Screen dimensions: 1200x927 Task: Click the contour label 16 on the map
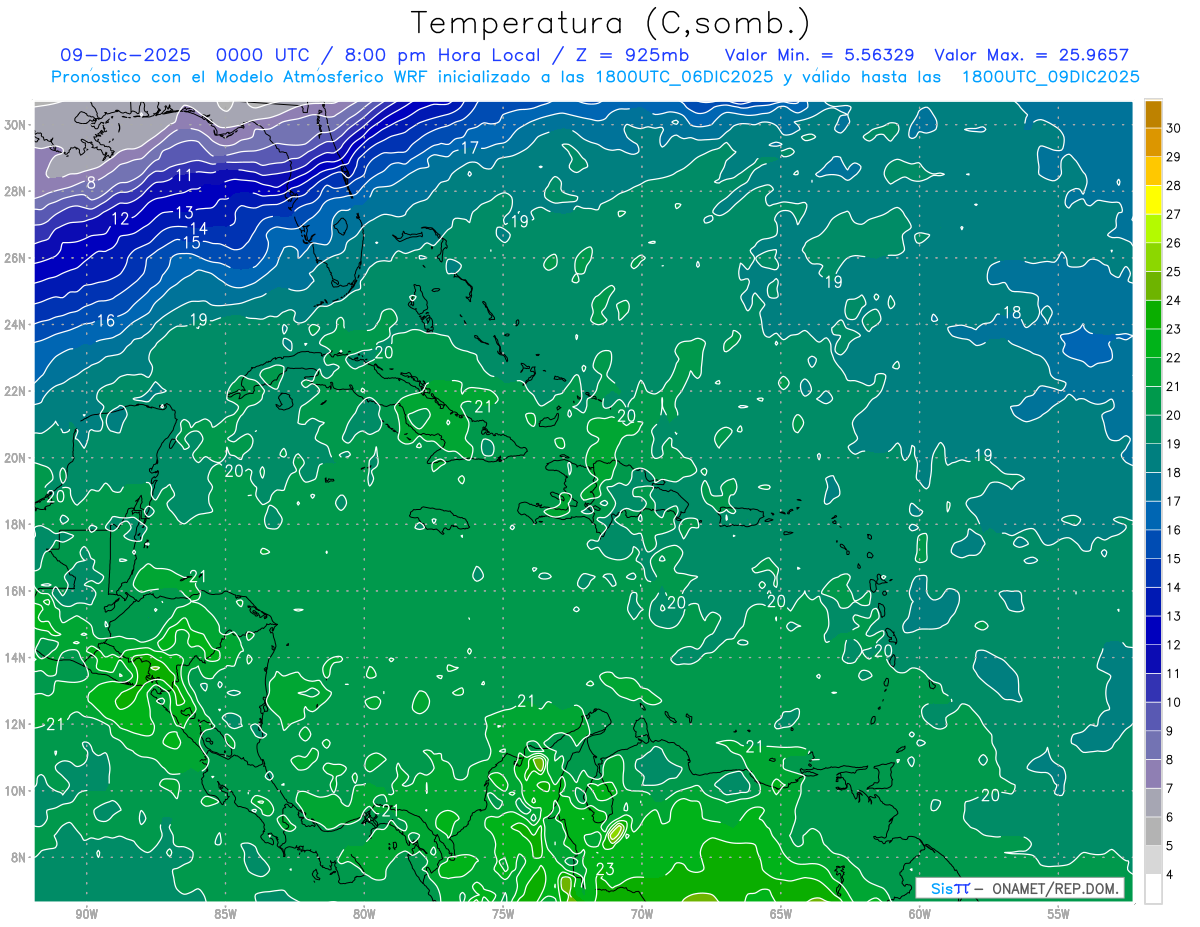tap(106, 321)
